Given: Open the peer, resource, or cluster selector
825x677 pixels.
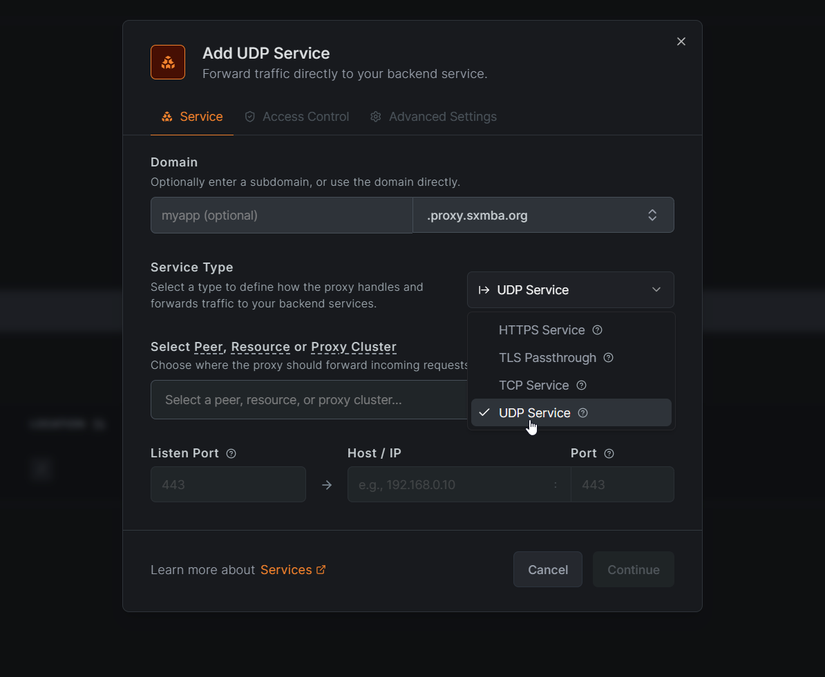Looking at the screenshot, I should (309, 400).
